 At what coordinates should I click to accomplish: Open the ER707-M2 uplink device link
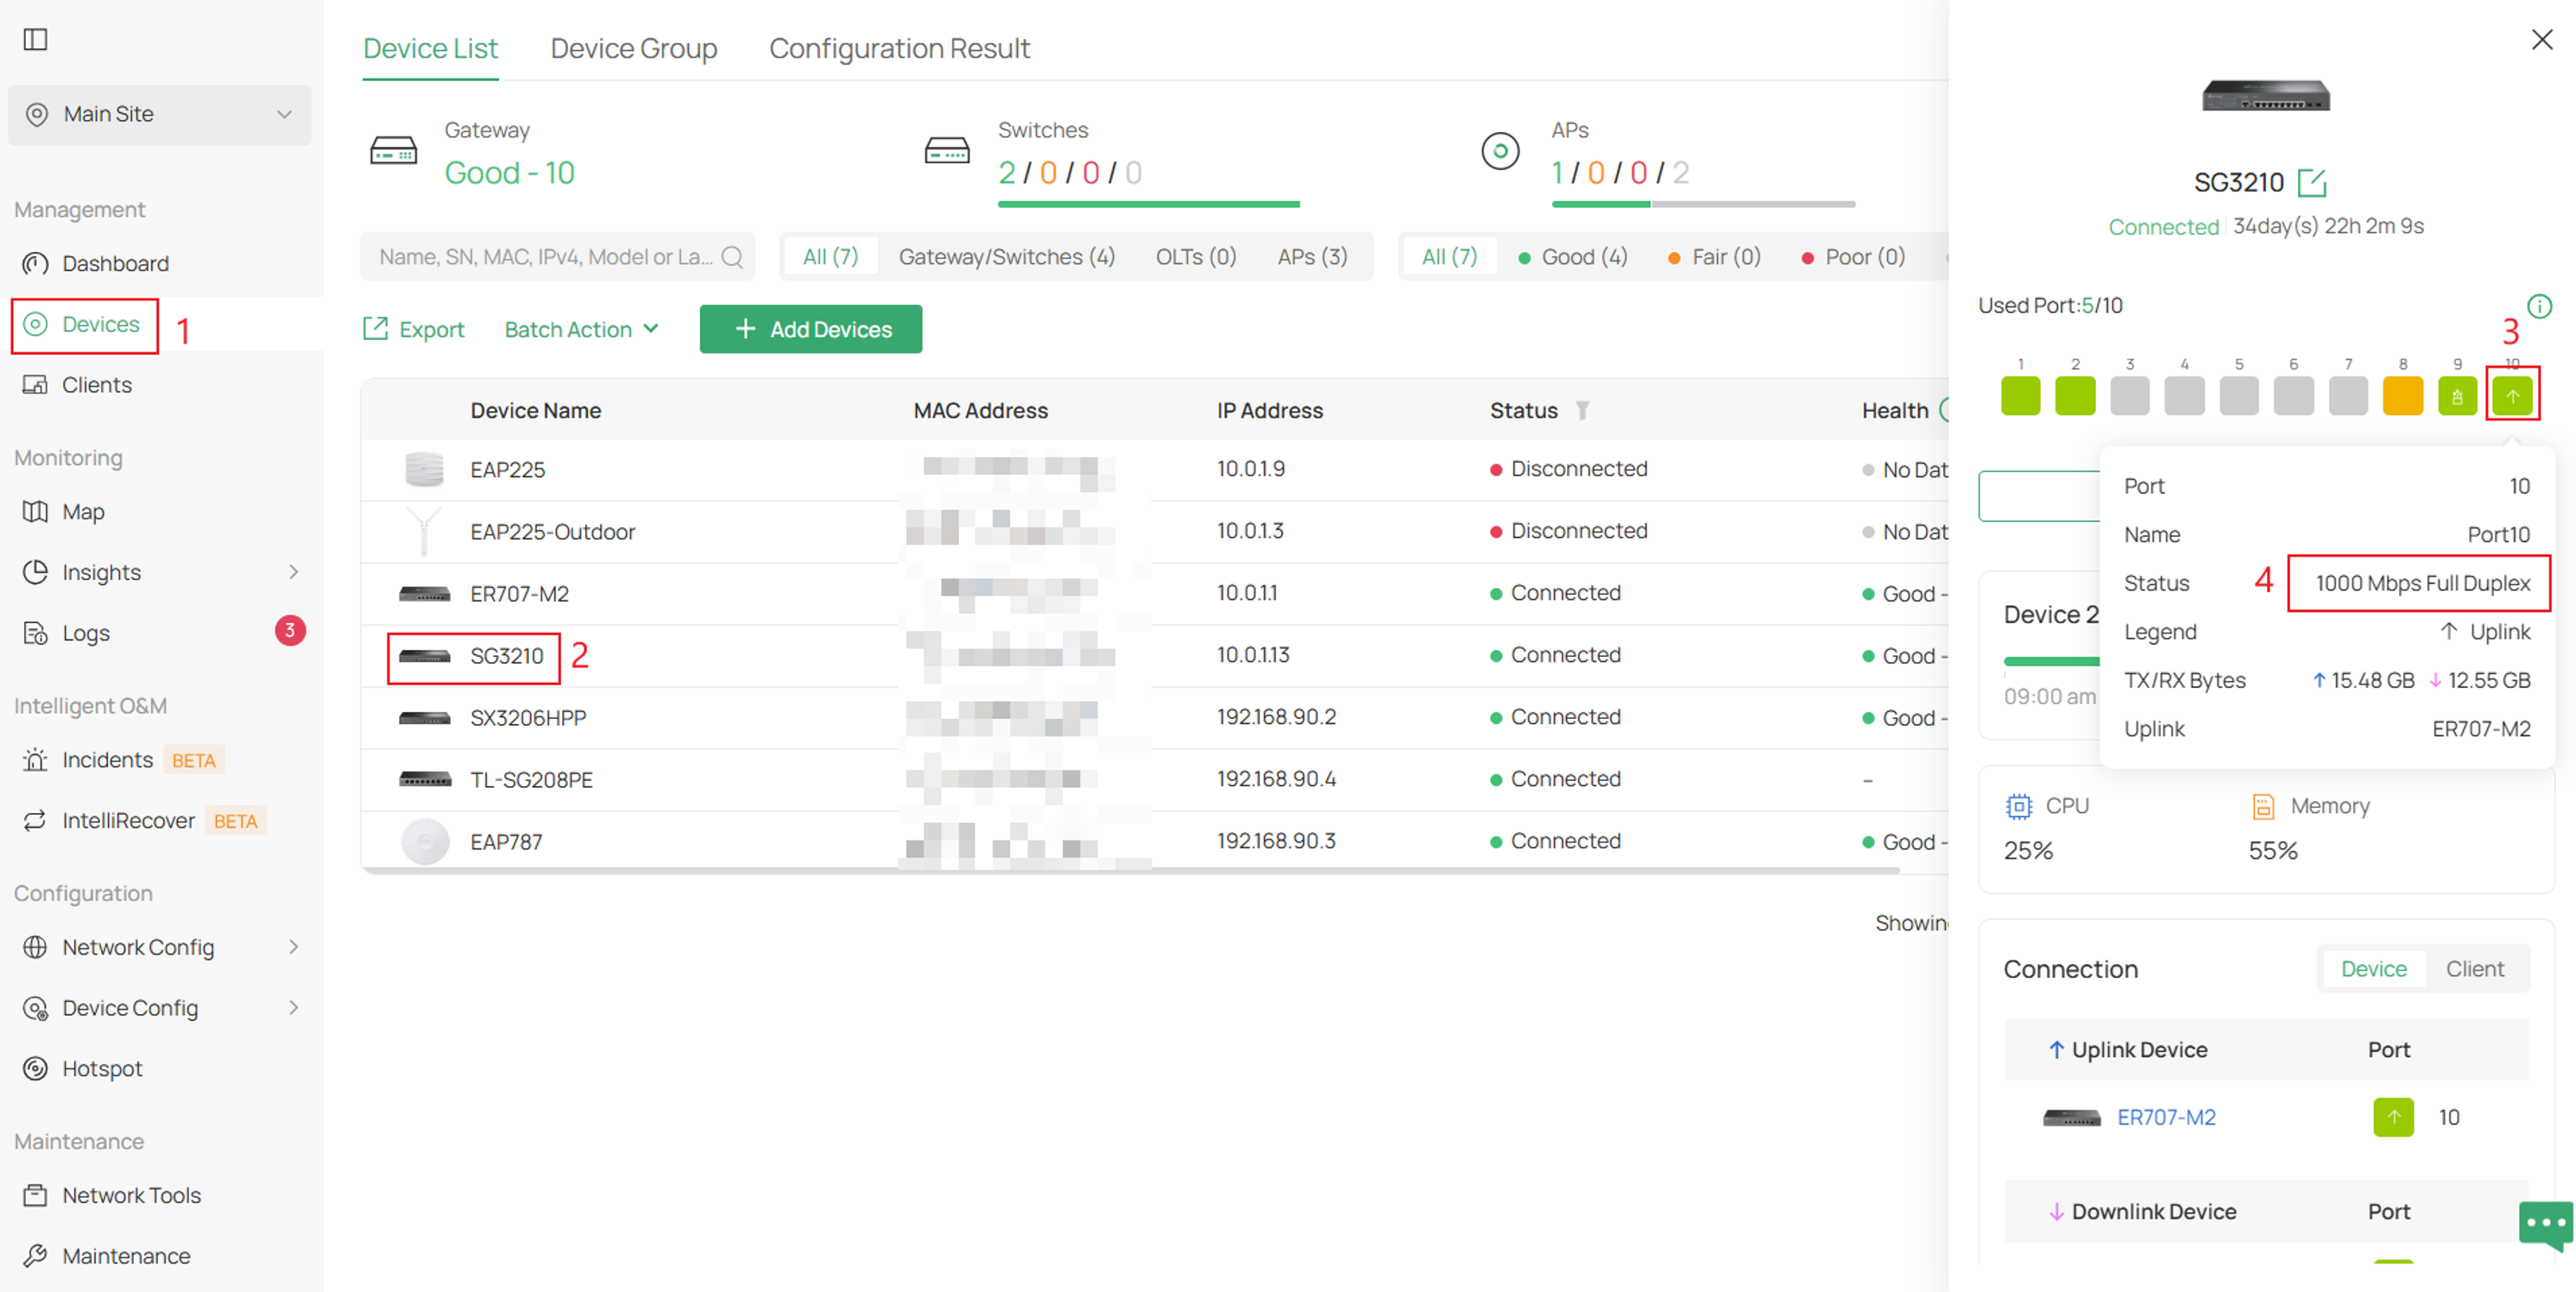(2166, 1117)
